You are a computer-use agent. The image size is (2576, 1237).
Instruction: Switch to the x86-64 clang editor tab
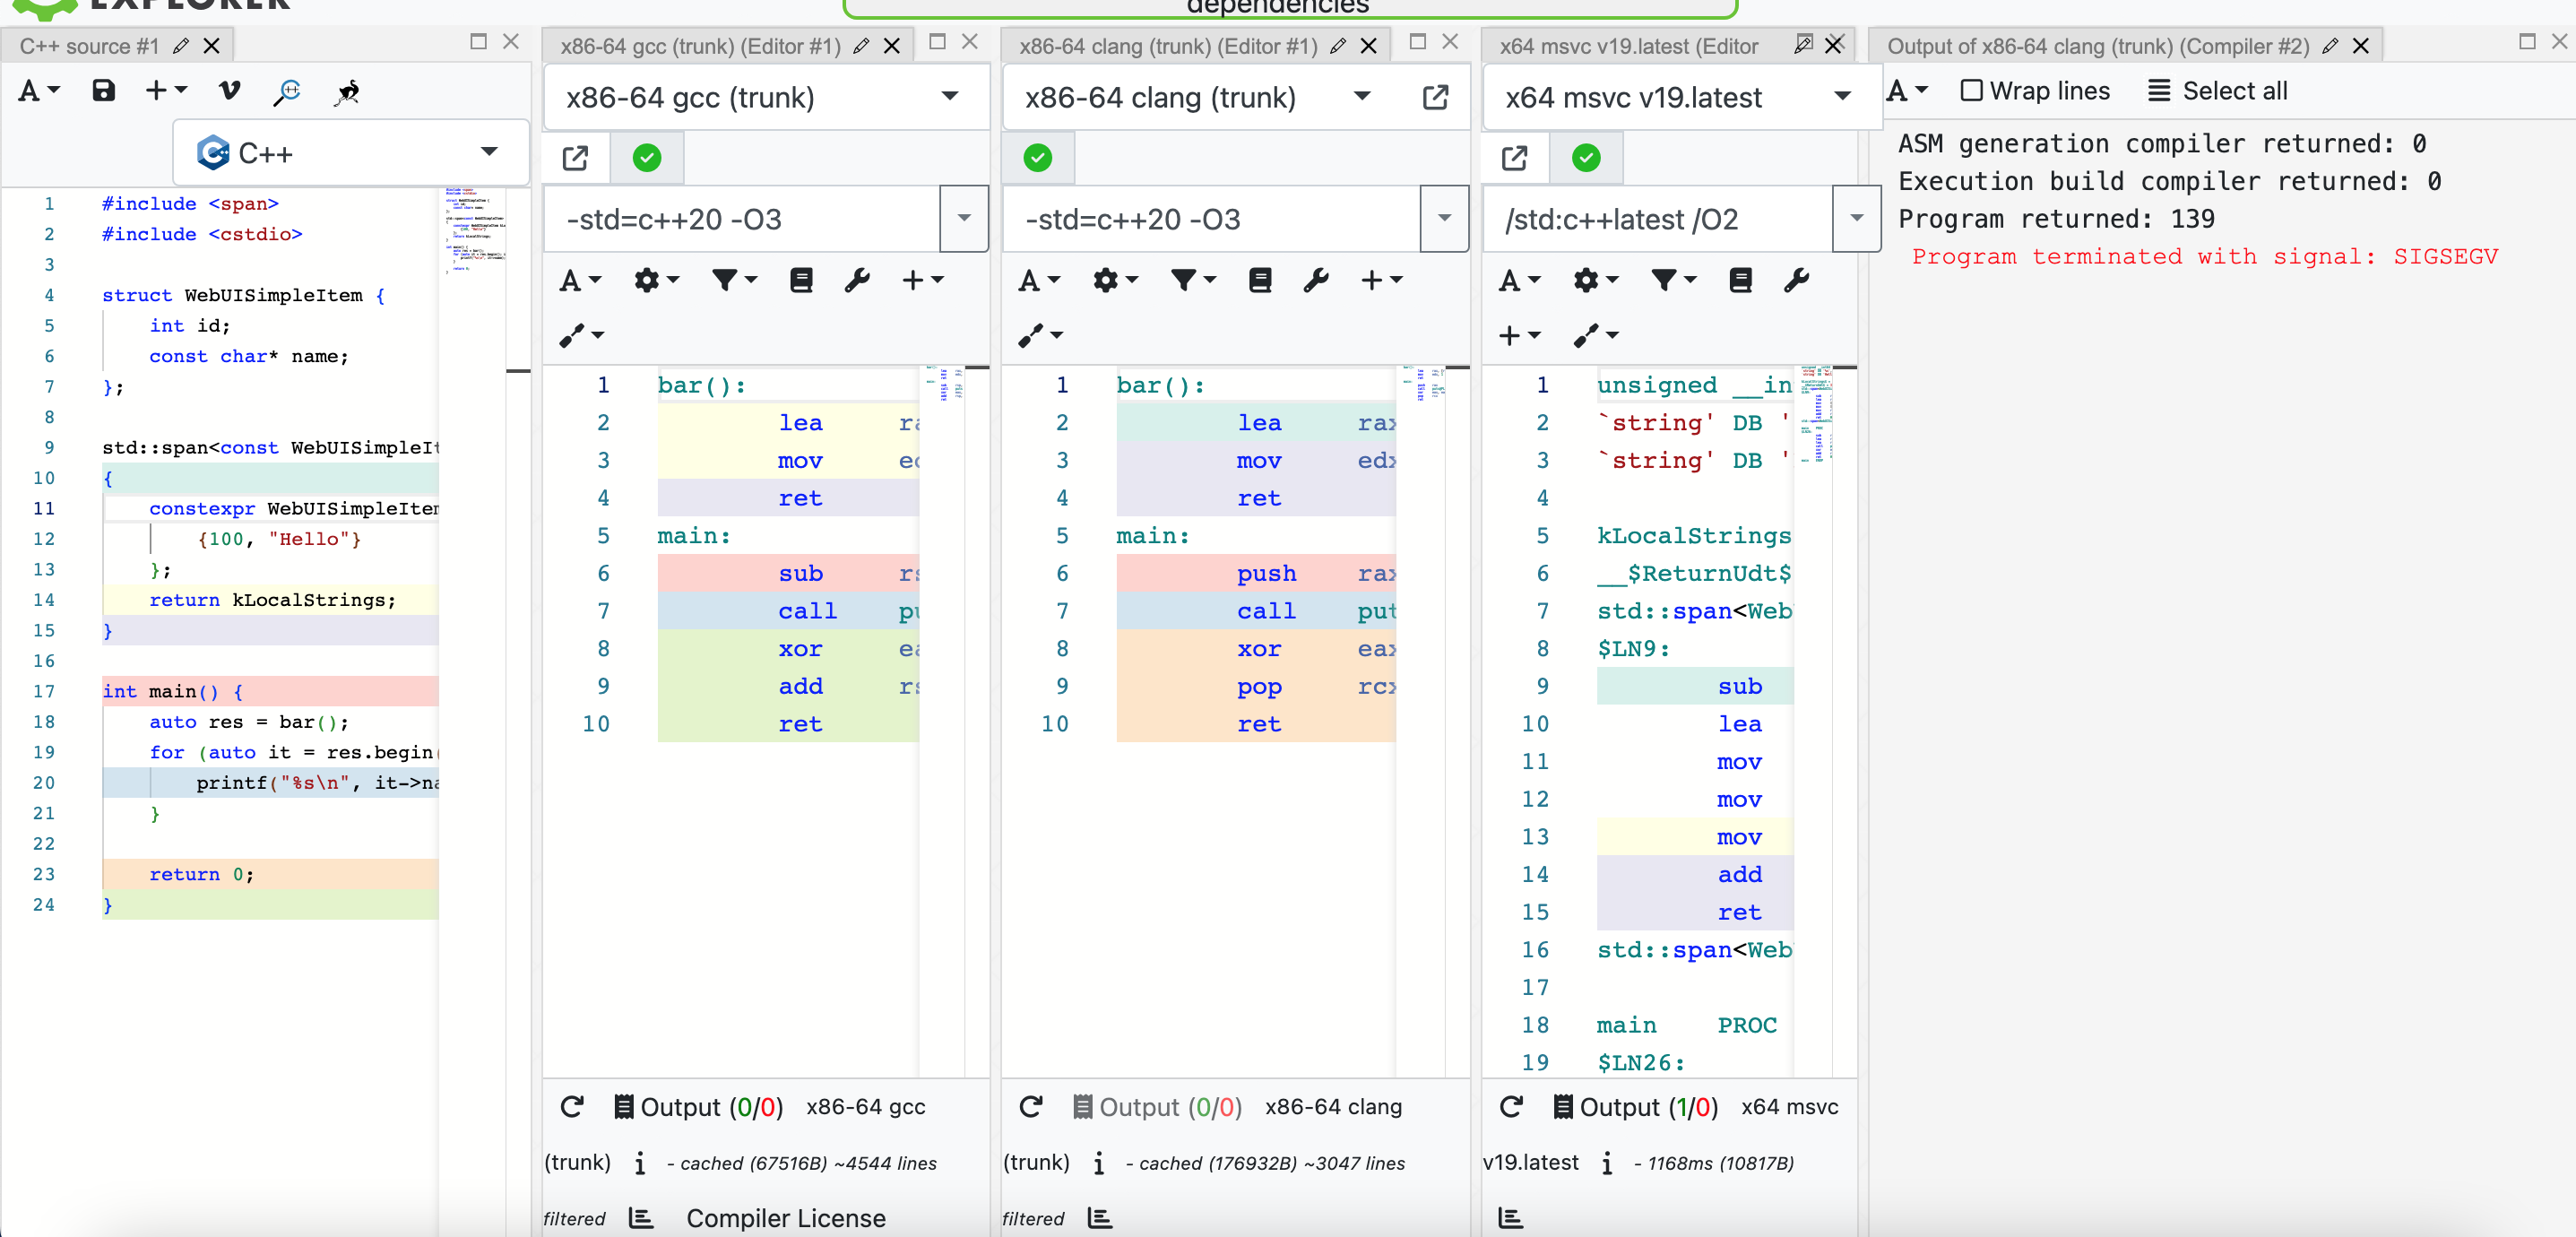pos(1165,45)
